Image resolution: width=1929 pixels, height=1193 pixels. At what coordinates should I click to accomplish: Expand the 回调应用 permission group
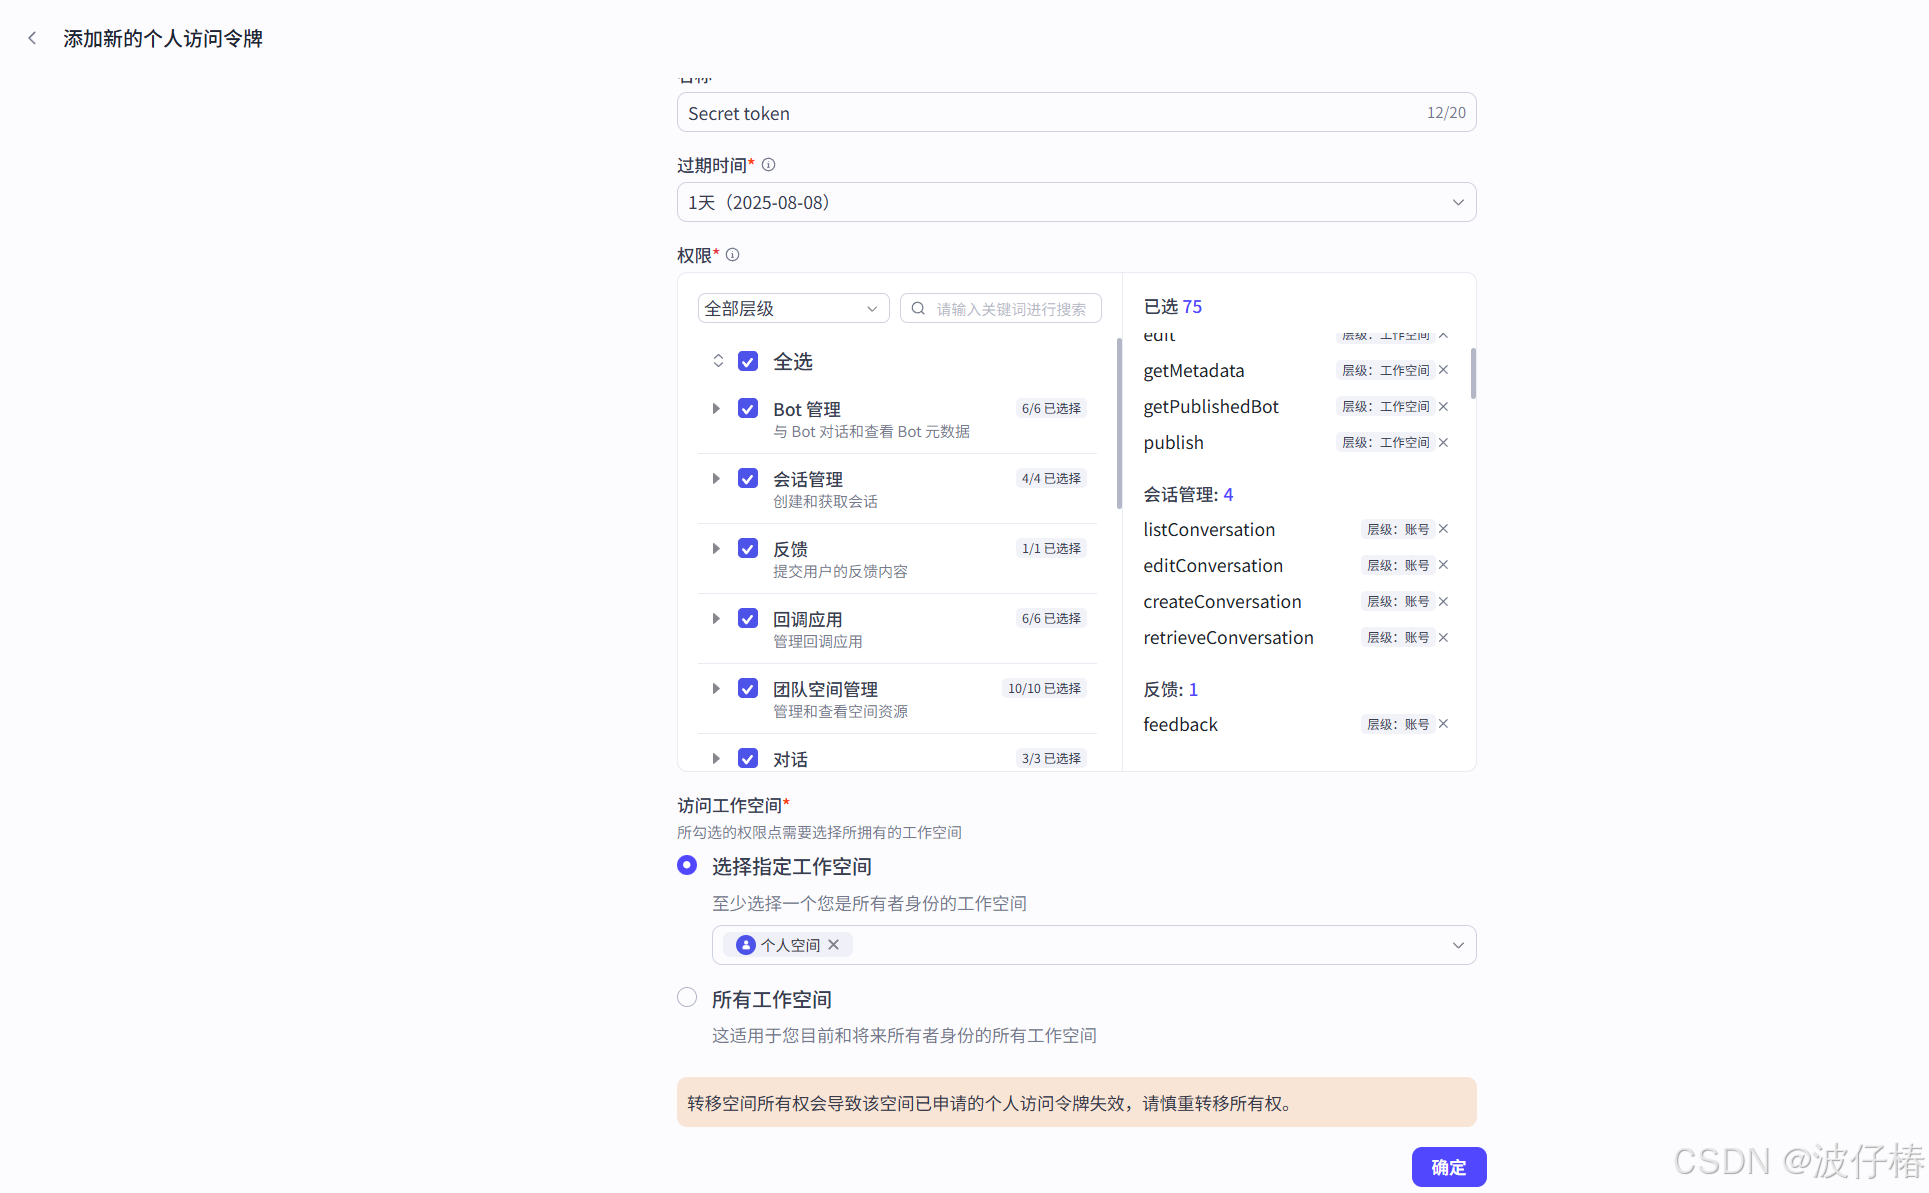tap(715, 618)
